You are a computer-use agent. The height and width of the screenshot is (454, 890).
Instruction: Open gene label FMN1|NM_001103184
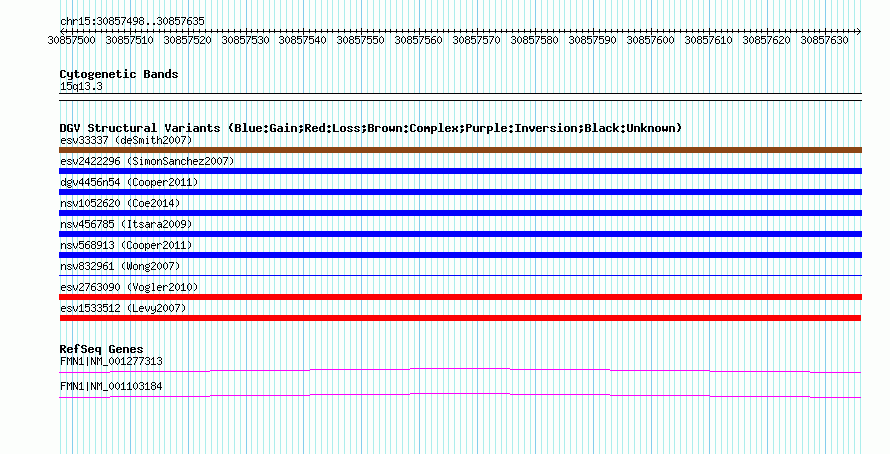pyautogui.click(x=111, y=386)
